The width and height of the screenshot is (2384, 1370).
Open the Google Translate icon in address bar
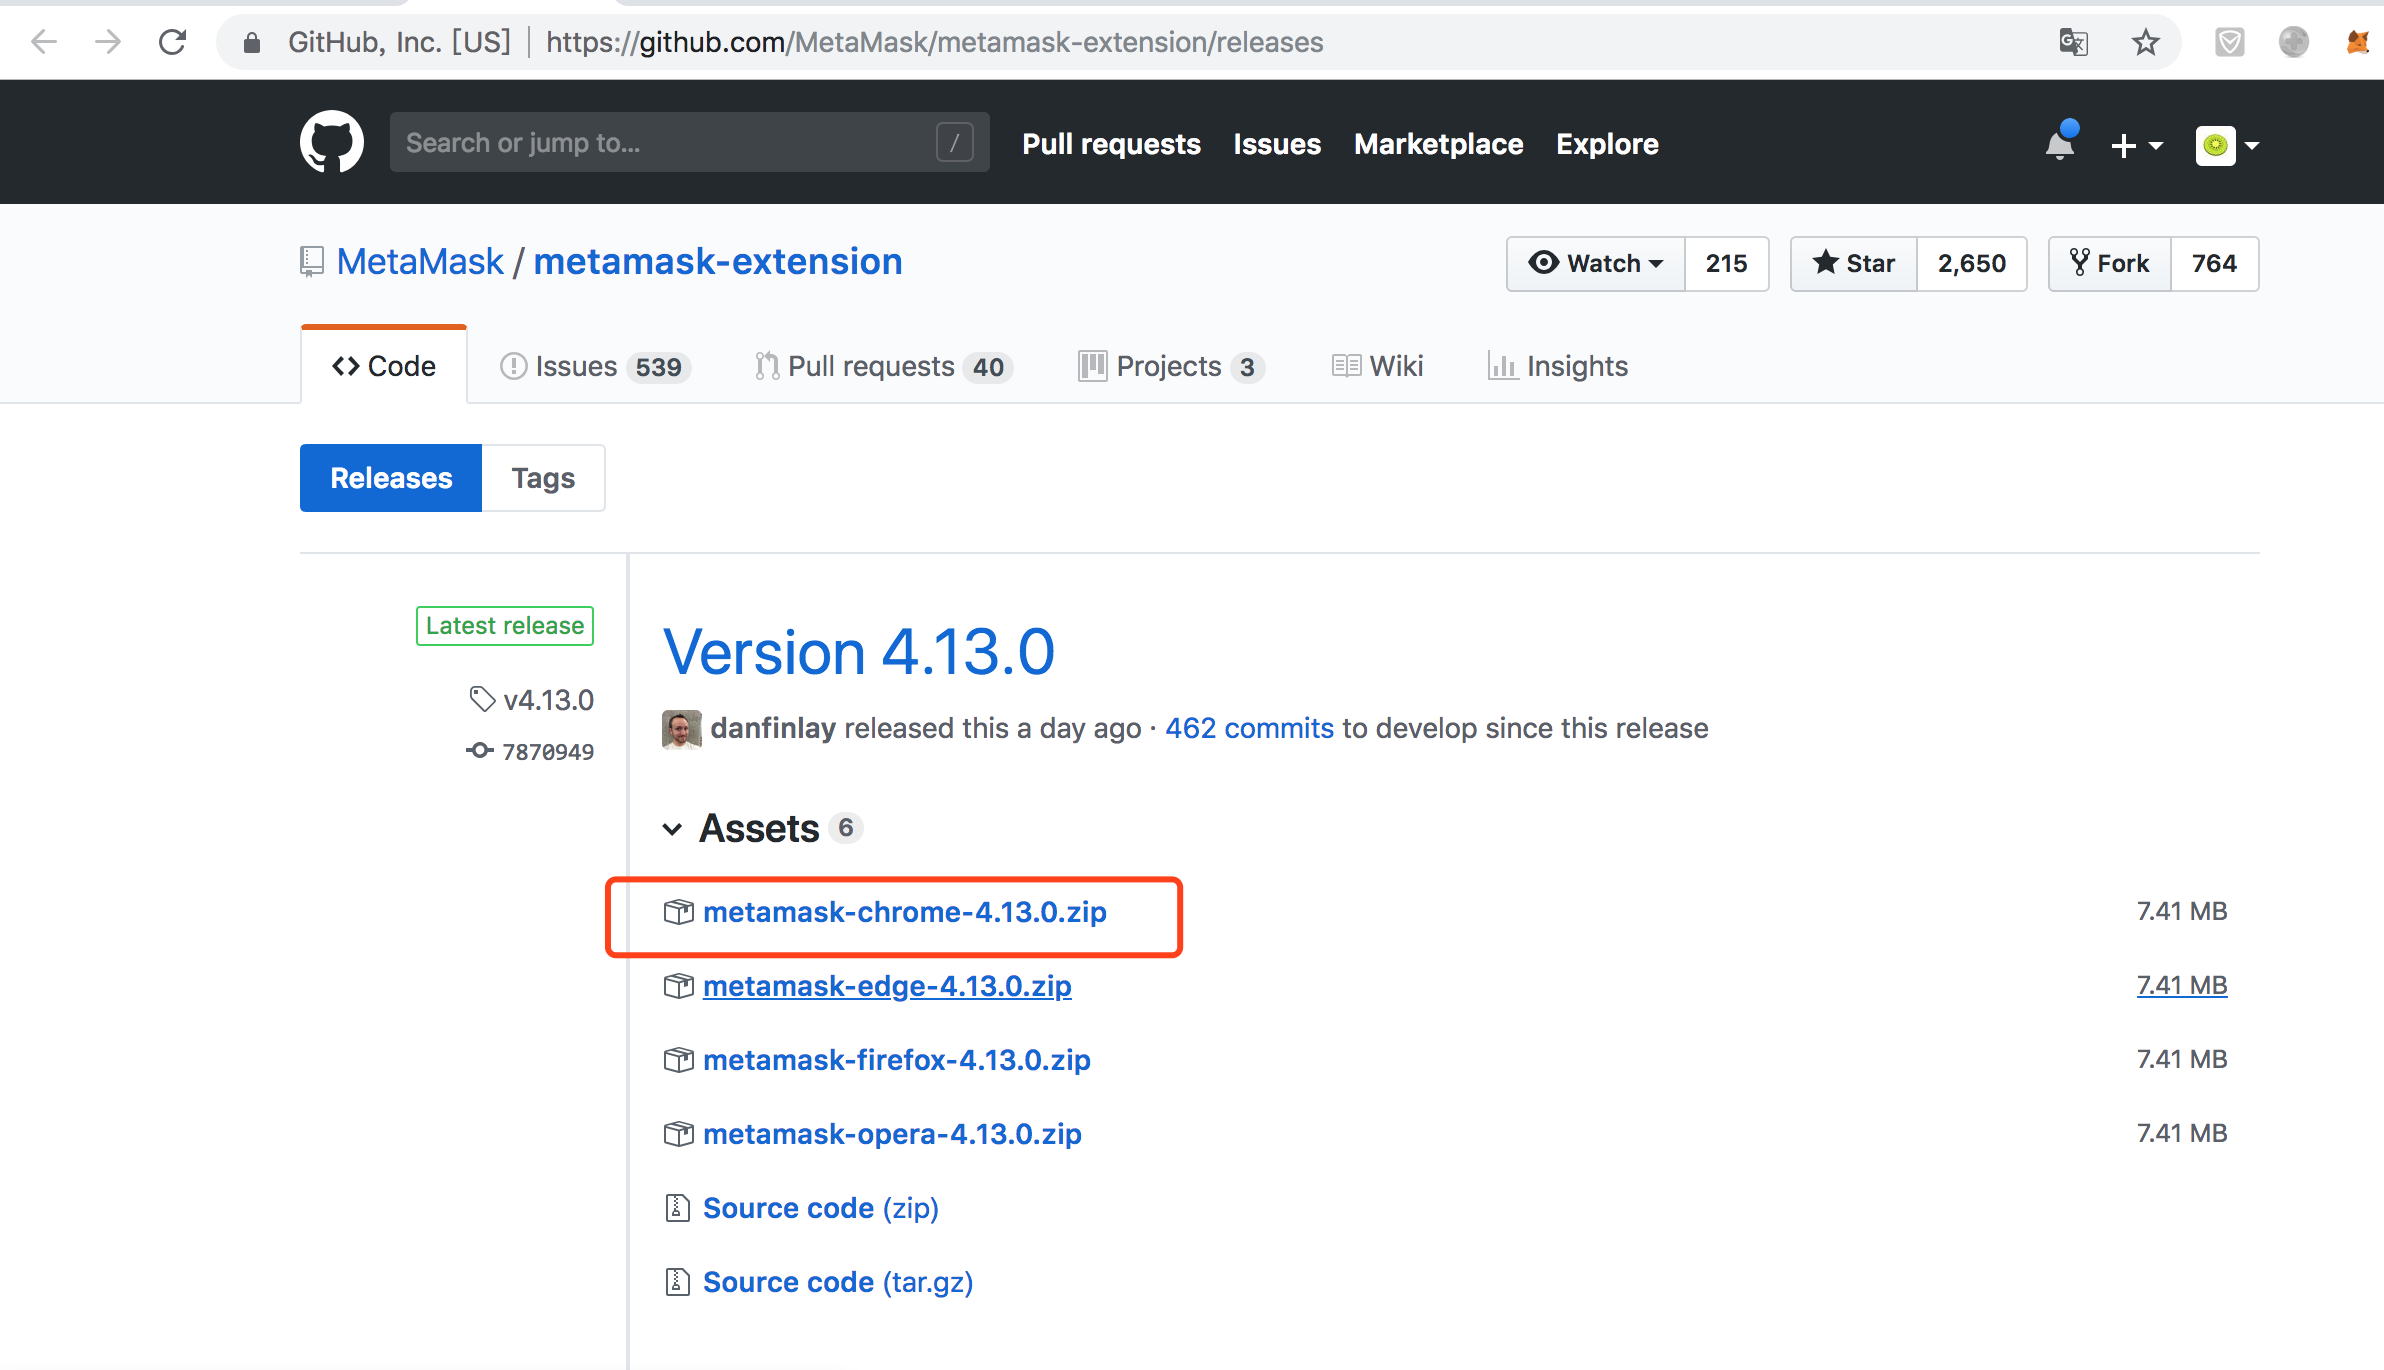tap(2074, 42)
